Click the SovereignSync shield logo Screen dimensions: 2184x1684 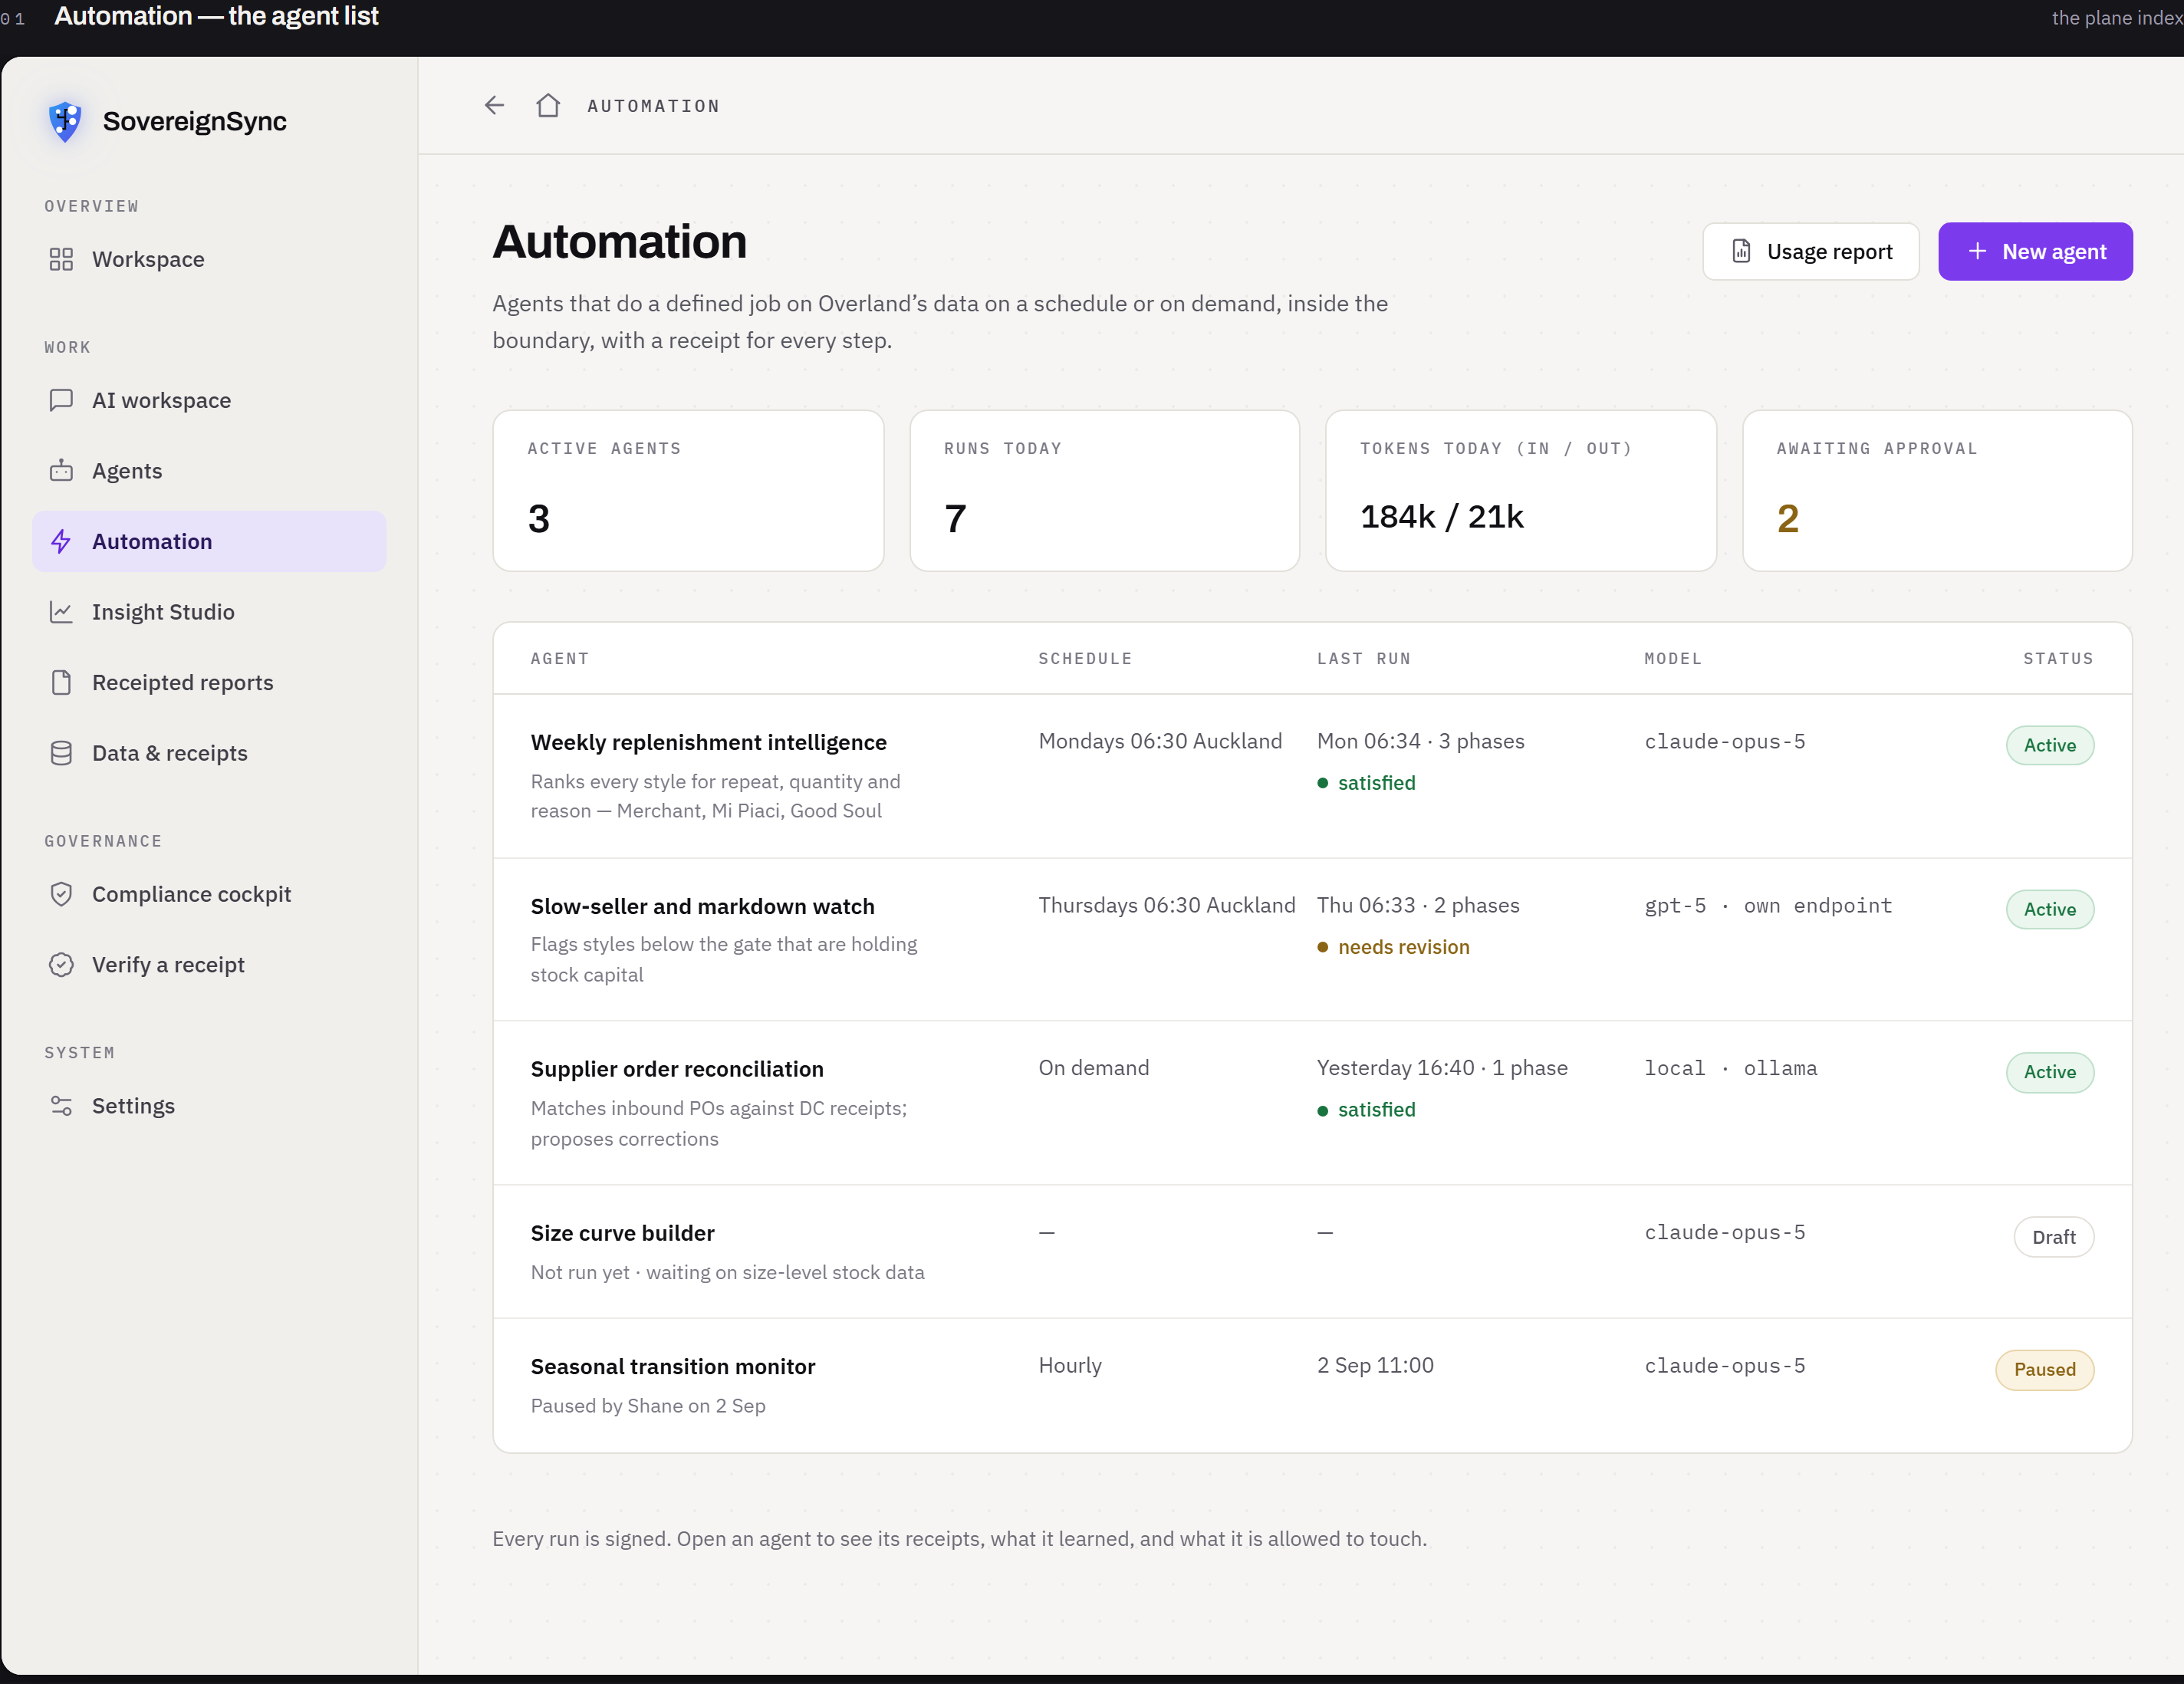[x=65, y=121]
